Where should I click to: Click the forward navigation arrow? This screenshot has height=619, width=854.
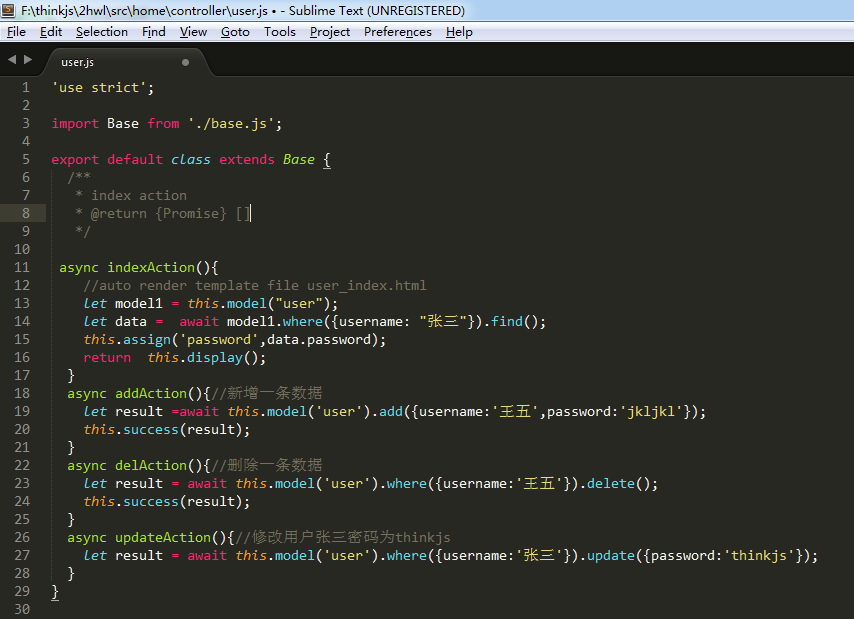pyautogui.click(x=26, y=59)
